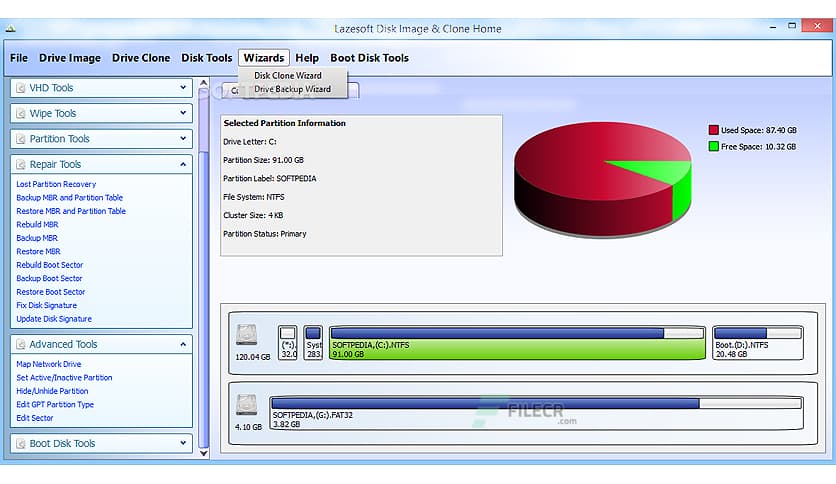This screenshot has width=836, height=484.
Task: Choose Drive Backup Wizard from menu
Action: coord(293,89)
